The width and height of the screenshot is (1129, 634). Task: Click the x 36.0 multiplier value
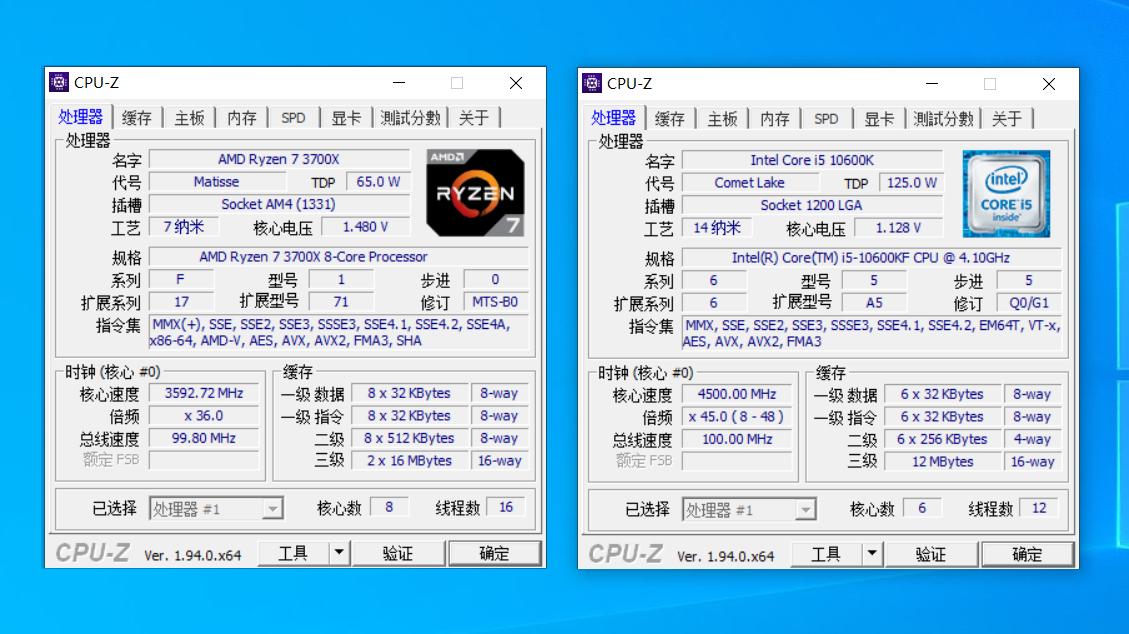pyautogui.click(x=204, y=415)
